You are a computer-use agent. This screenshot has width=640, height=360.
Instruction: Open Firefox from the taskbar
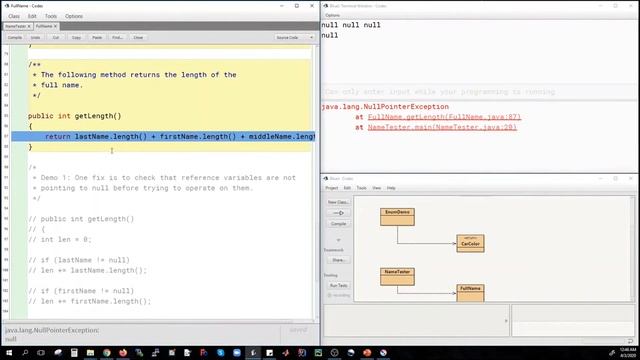123,353
